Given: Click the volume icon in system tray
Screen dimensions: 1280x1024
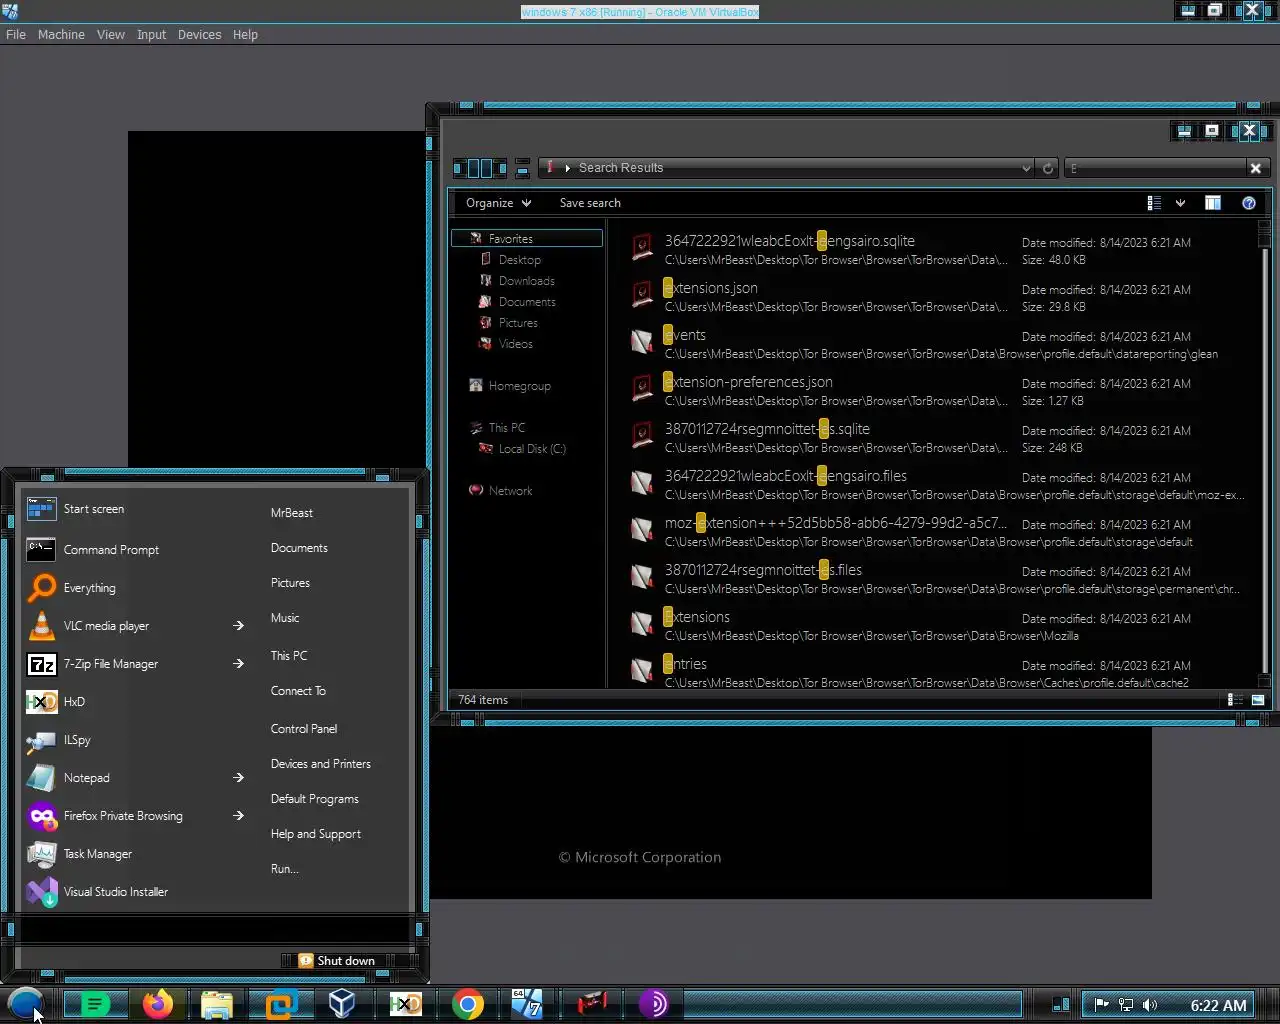Looking at the screenshot, I should tap(1150, 1005).
